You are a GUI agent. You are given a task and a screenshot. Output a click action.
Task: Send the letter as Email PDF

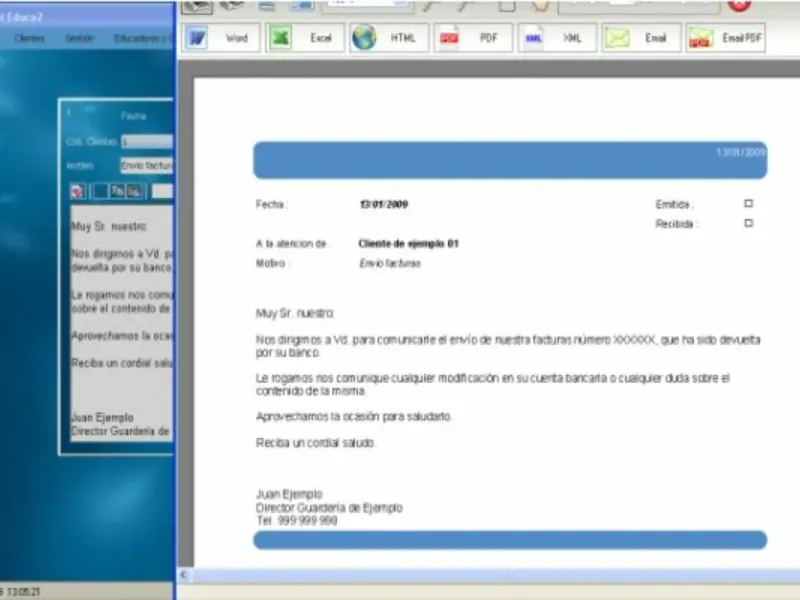pyautogui.click(x=726, y=38)
